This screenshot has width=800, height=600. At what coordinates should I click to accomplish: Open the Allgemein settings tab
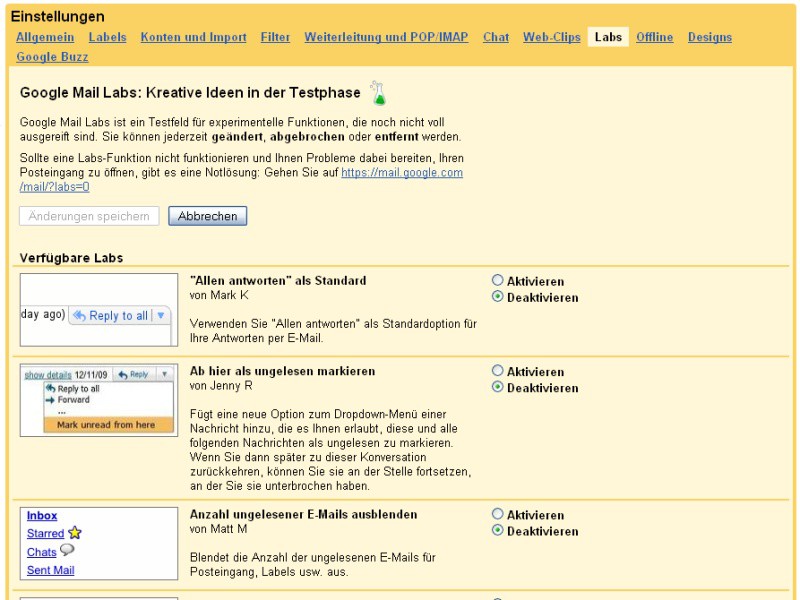(45, 37)
